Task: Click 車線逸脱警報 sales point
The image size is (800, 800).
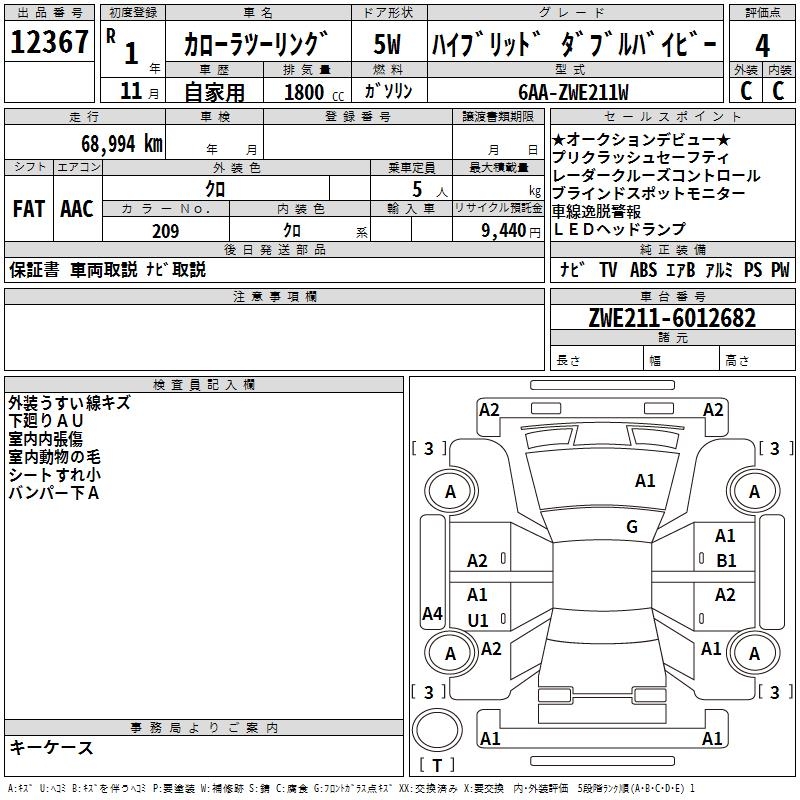Action: click(x=596, y=211)
